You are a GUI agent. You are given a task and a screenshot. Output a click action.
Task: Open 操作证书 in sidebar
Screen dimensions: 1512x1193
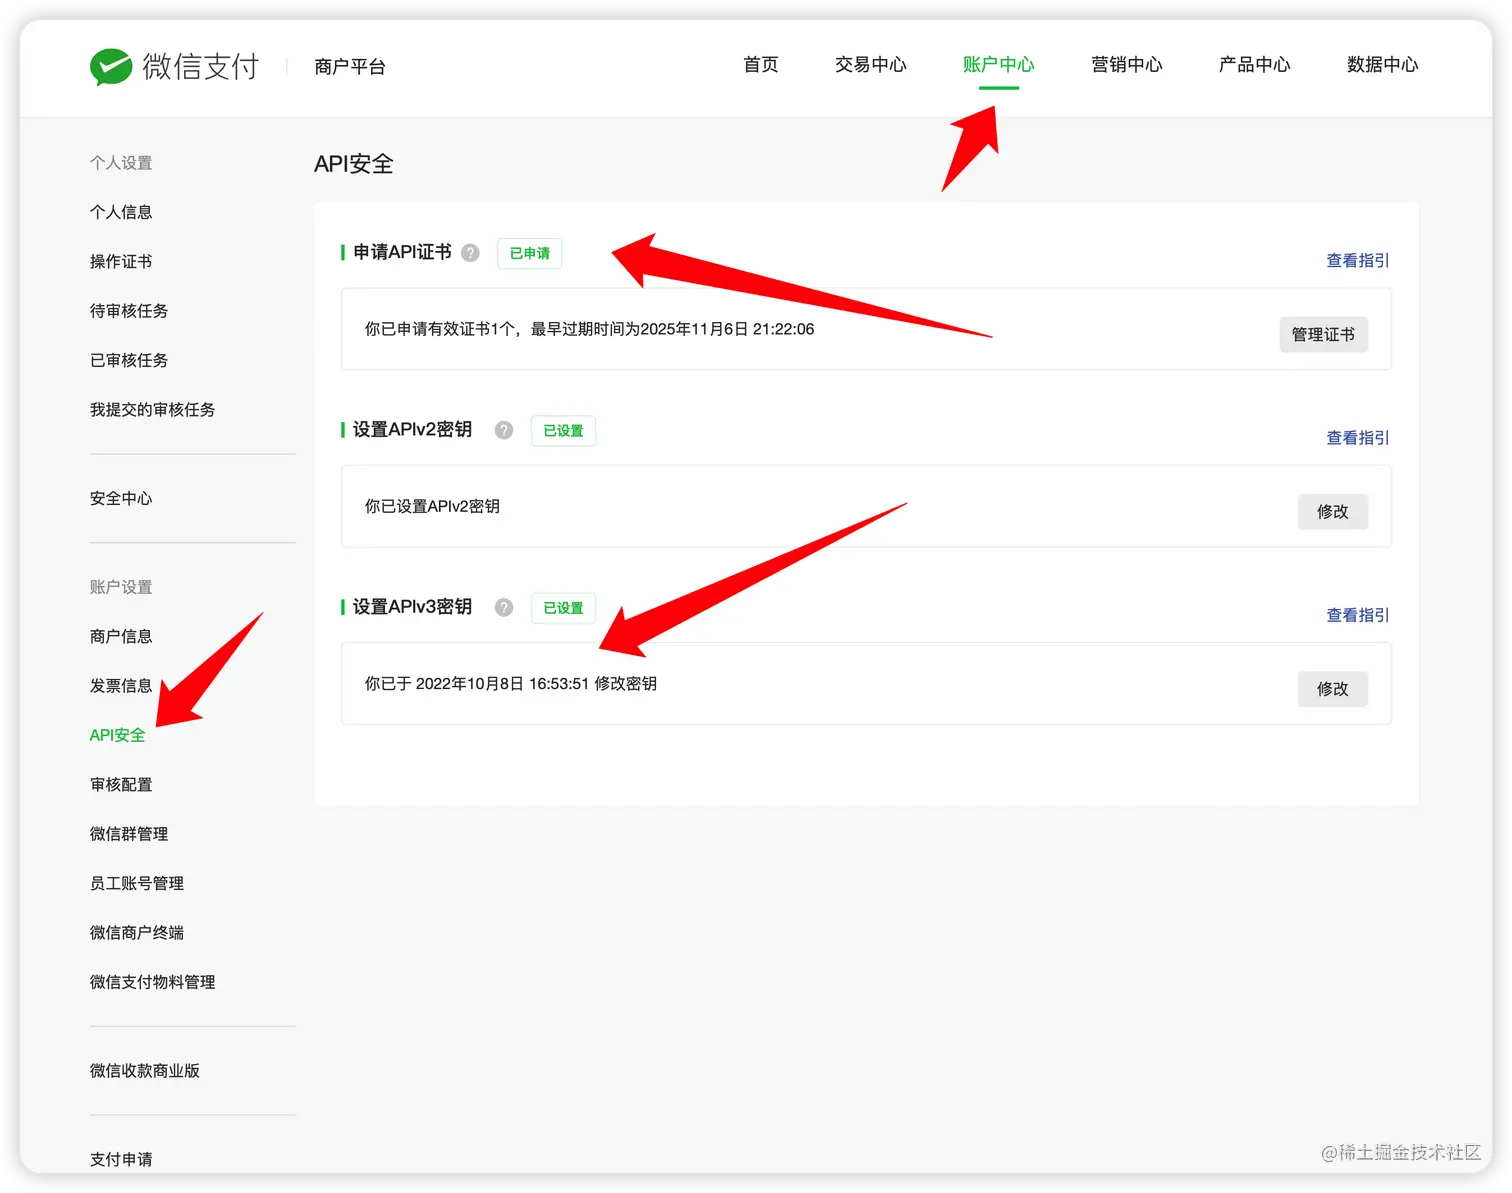point(121,262)
